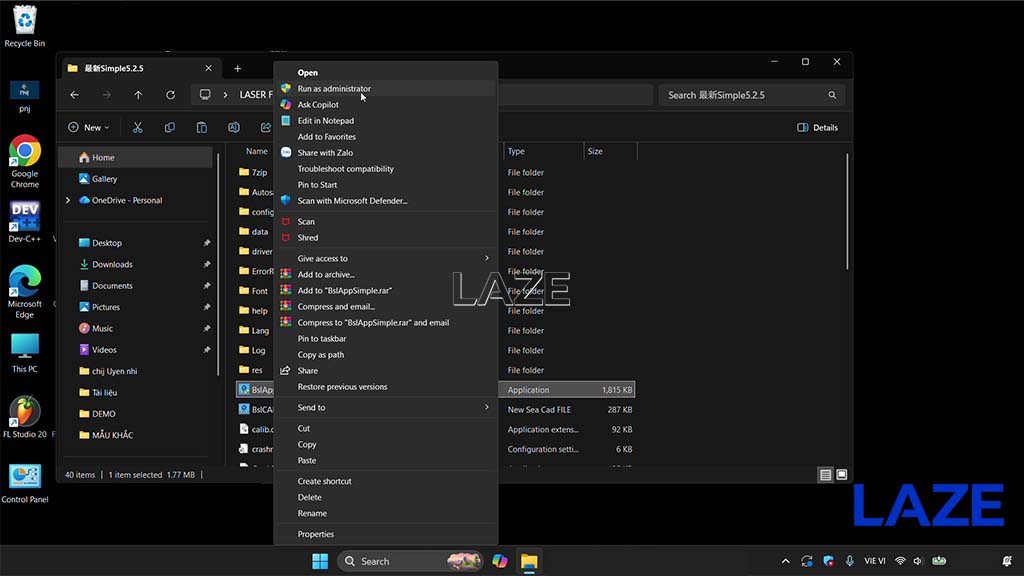The height and width of the screenshot is (576, 1024).
Task: Expand Send to submenu
Action: point(387,408)
